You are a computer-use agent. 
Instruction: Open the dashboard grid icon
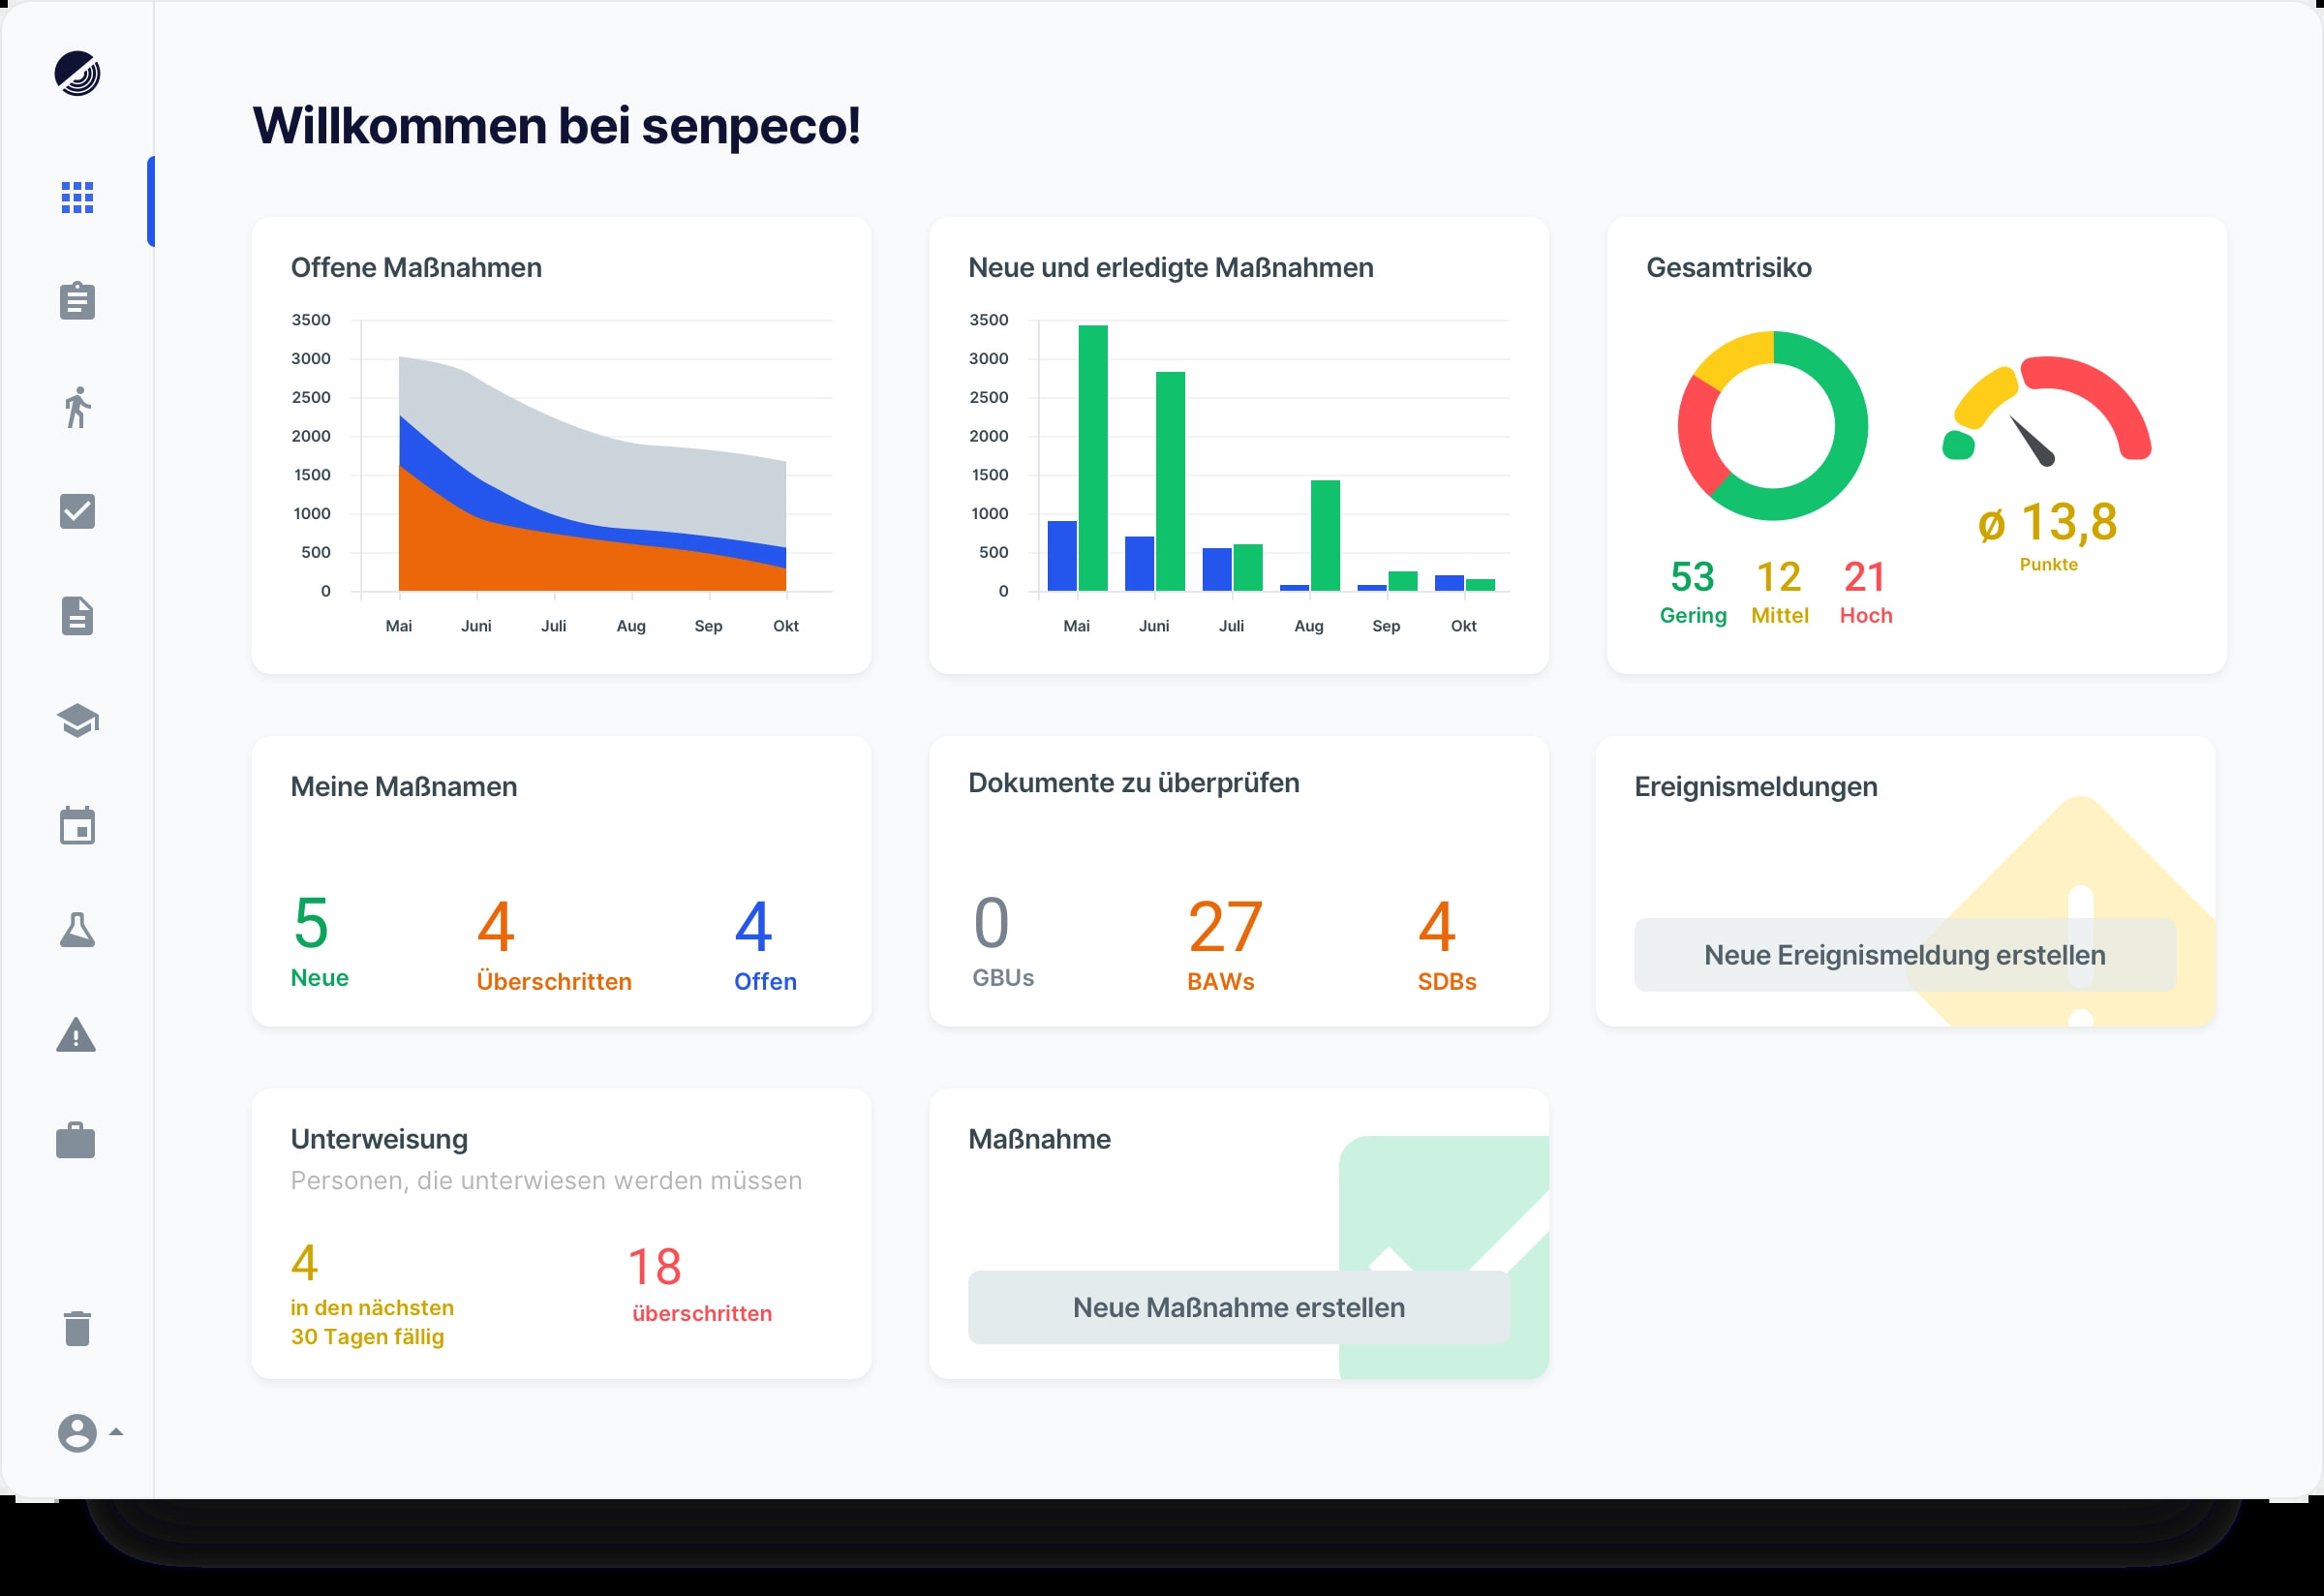click(x=77, y=198)
